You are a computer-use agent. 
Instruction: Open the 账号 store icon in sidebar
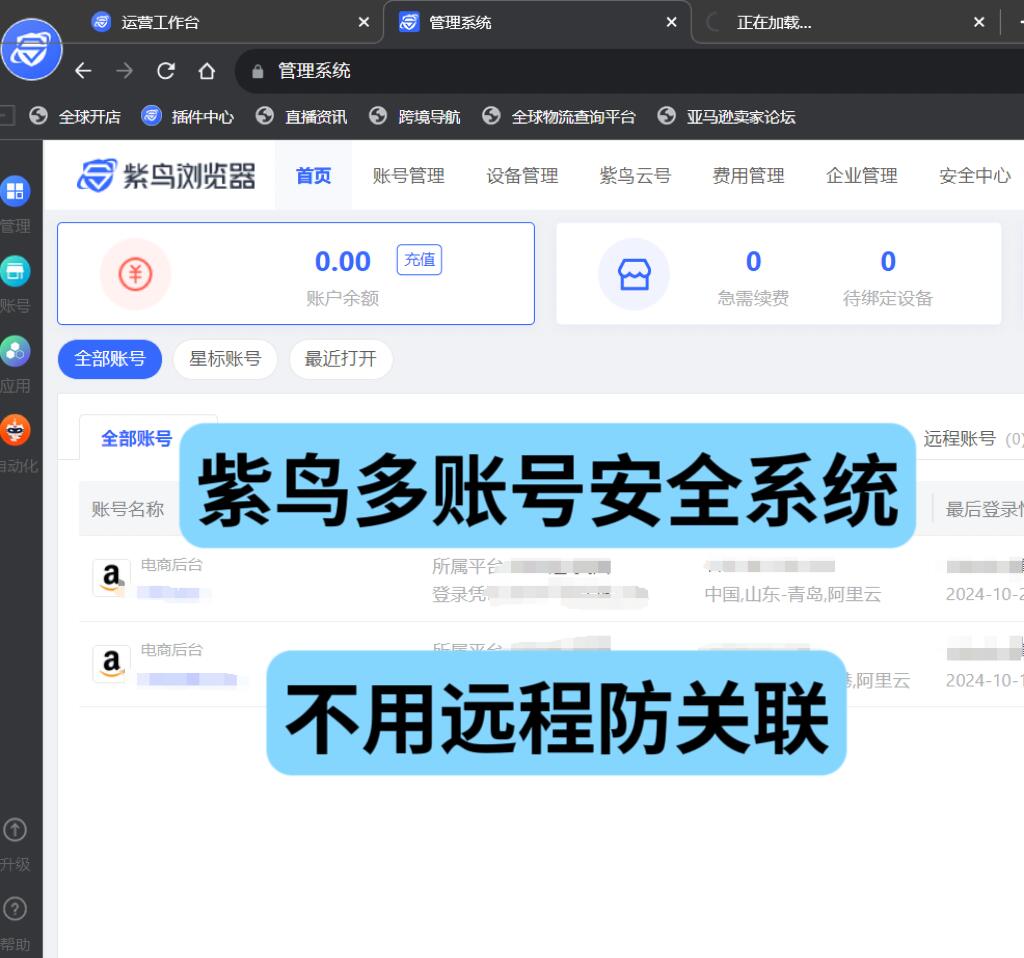(x=15, y=271)
